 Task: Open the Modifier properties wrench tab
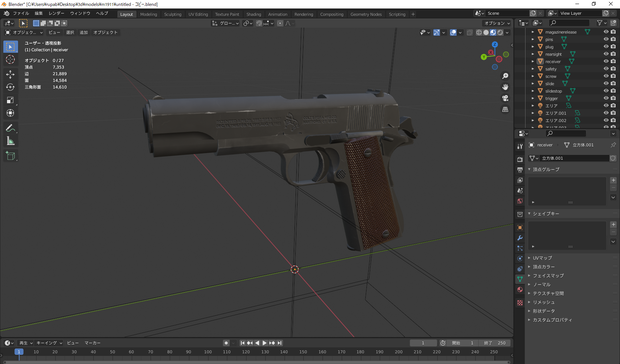tap(520, 238)
